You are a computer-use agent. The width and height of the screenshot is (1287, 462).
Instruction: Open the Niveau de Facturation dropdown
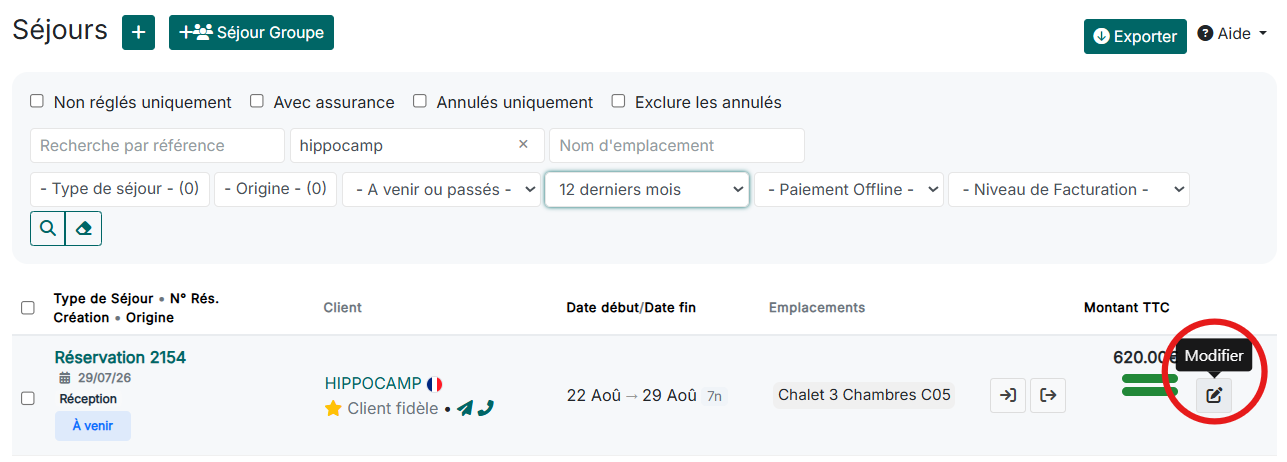(1069, 189)
